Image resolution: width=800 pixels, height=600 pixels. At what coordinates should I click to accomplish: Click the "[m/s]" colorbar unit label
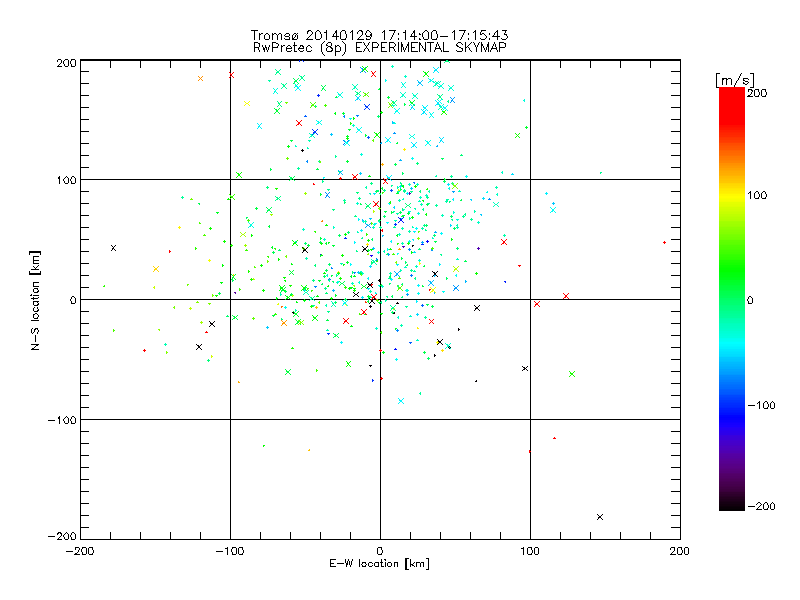[x=735, y=80]
